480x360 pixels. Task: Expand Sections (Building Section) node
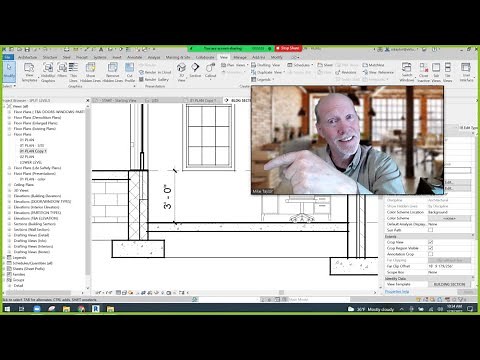click(9, 224)
